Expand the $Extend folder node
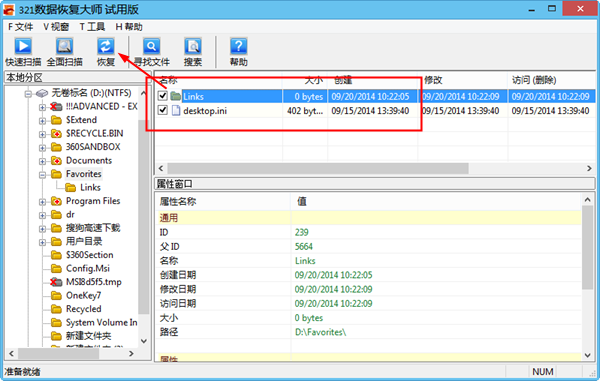The image size is (600, 381). pos(42,120)
